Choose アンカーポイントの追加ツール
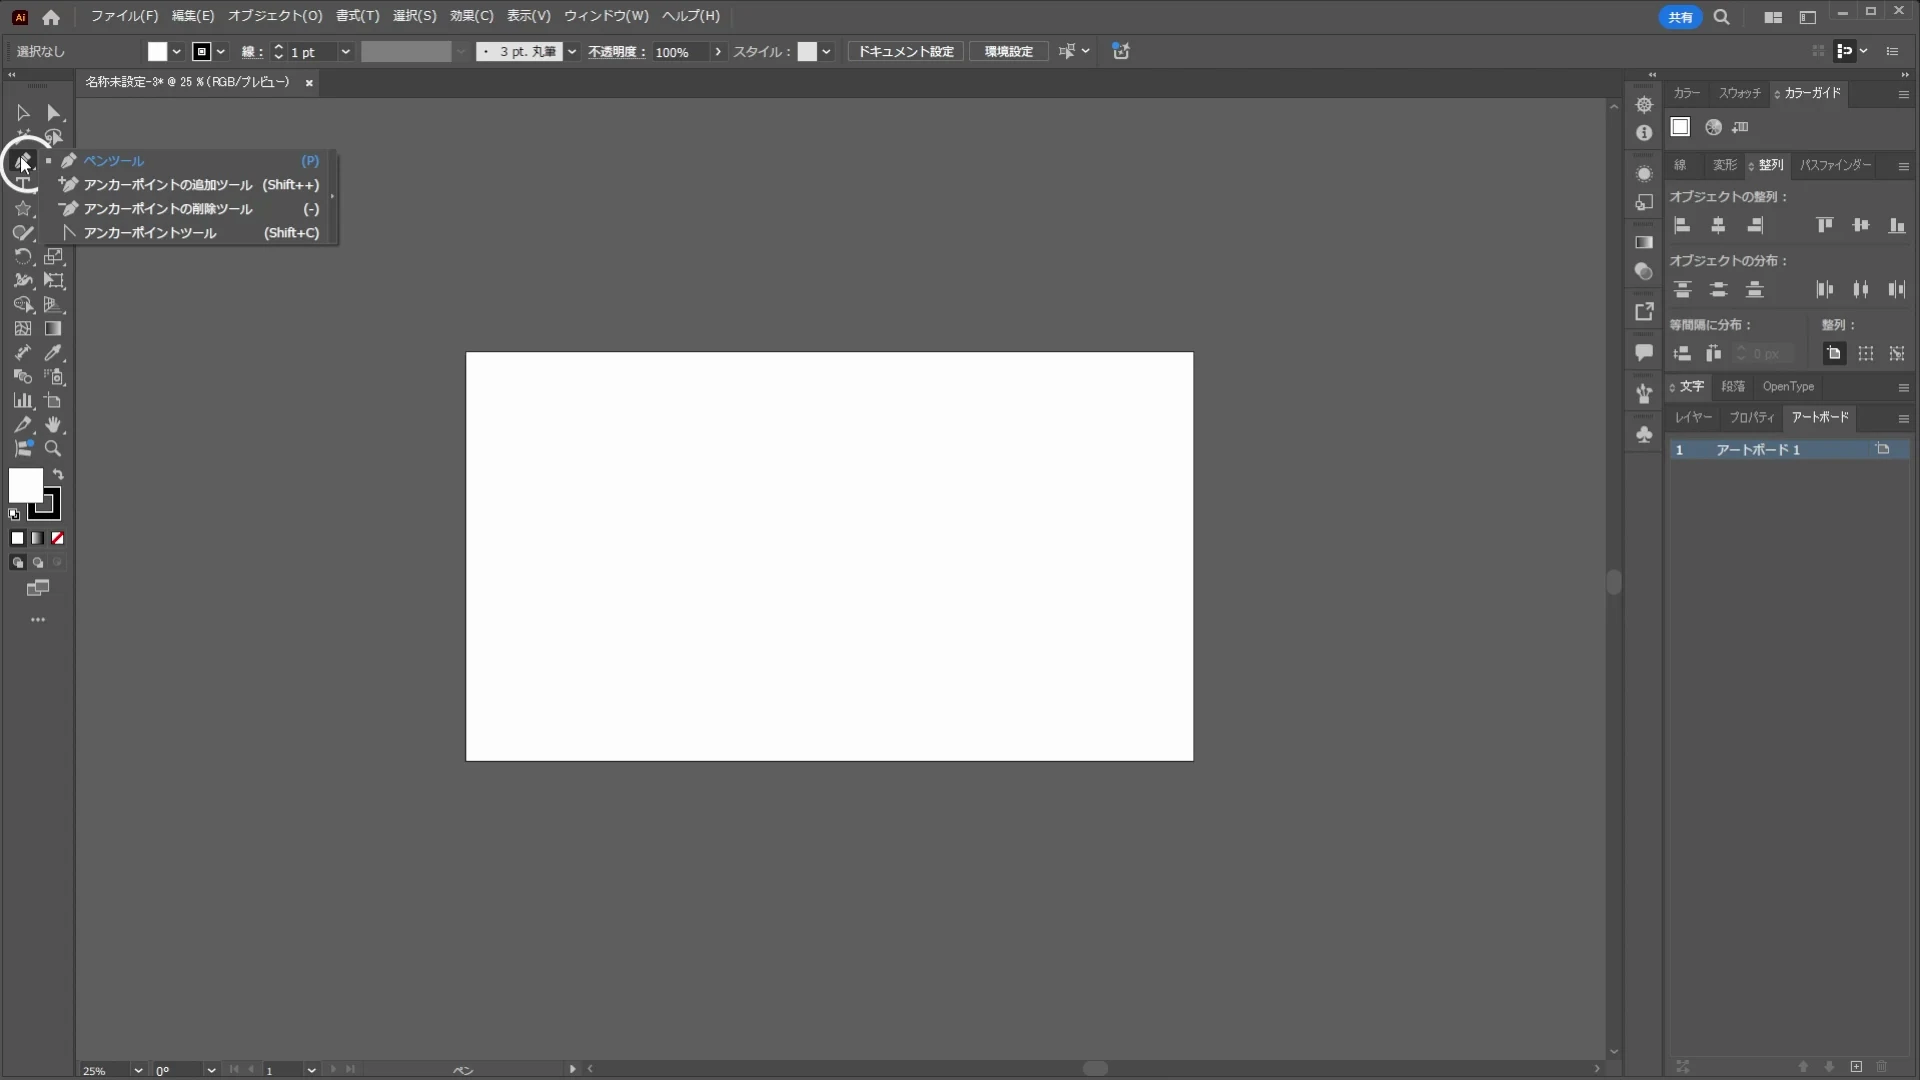This screenshot has height=1080, width=1920. pos(190,185)
